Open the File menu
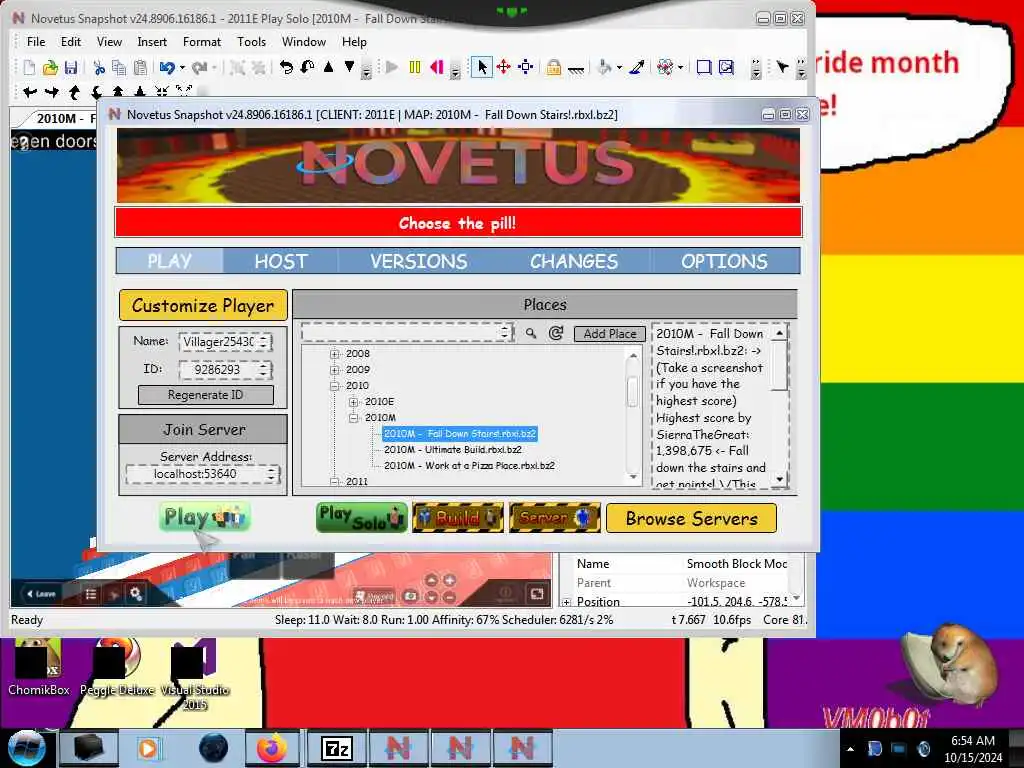The image size is (1024, 768). tap(36, 42)
